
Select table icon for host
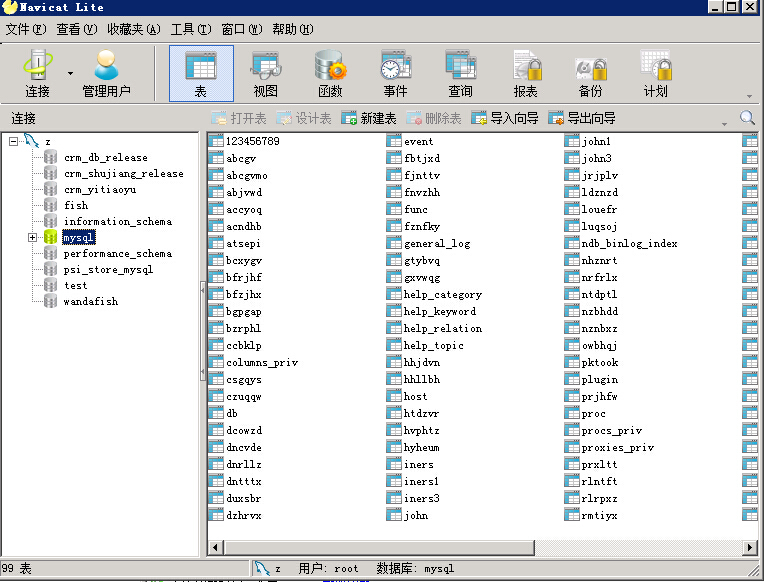(394, 396)
